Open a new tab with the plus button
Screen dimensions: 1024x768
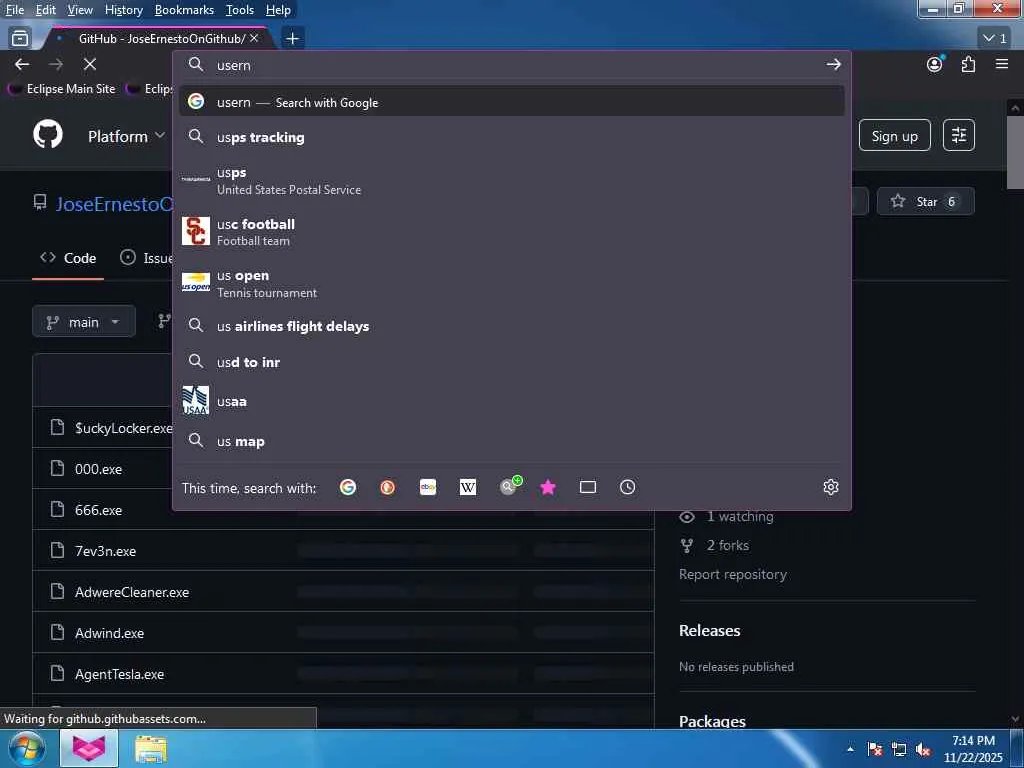[x=293, y=39]
